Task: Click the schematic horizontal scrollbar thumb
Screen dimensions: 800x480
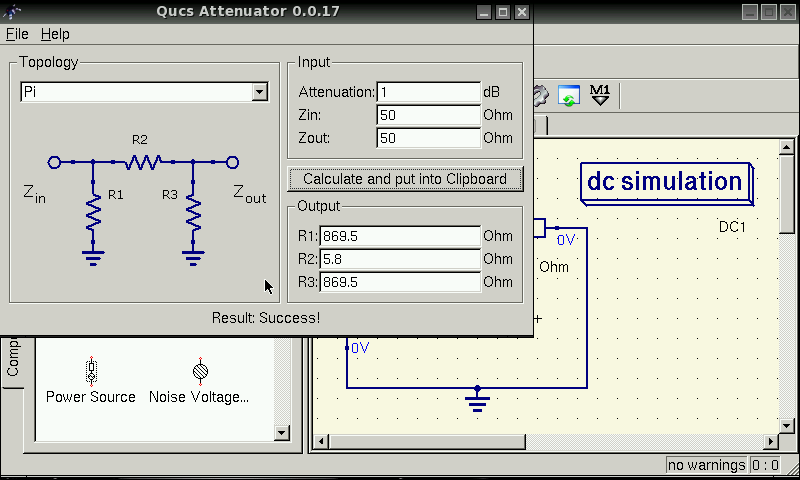Action: pos(427,441)
